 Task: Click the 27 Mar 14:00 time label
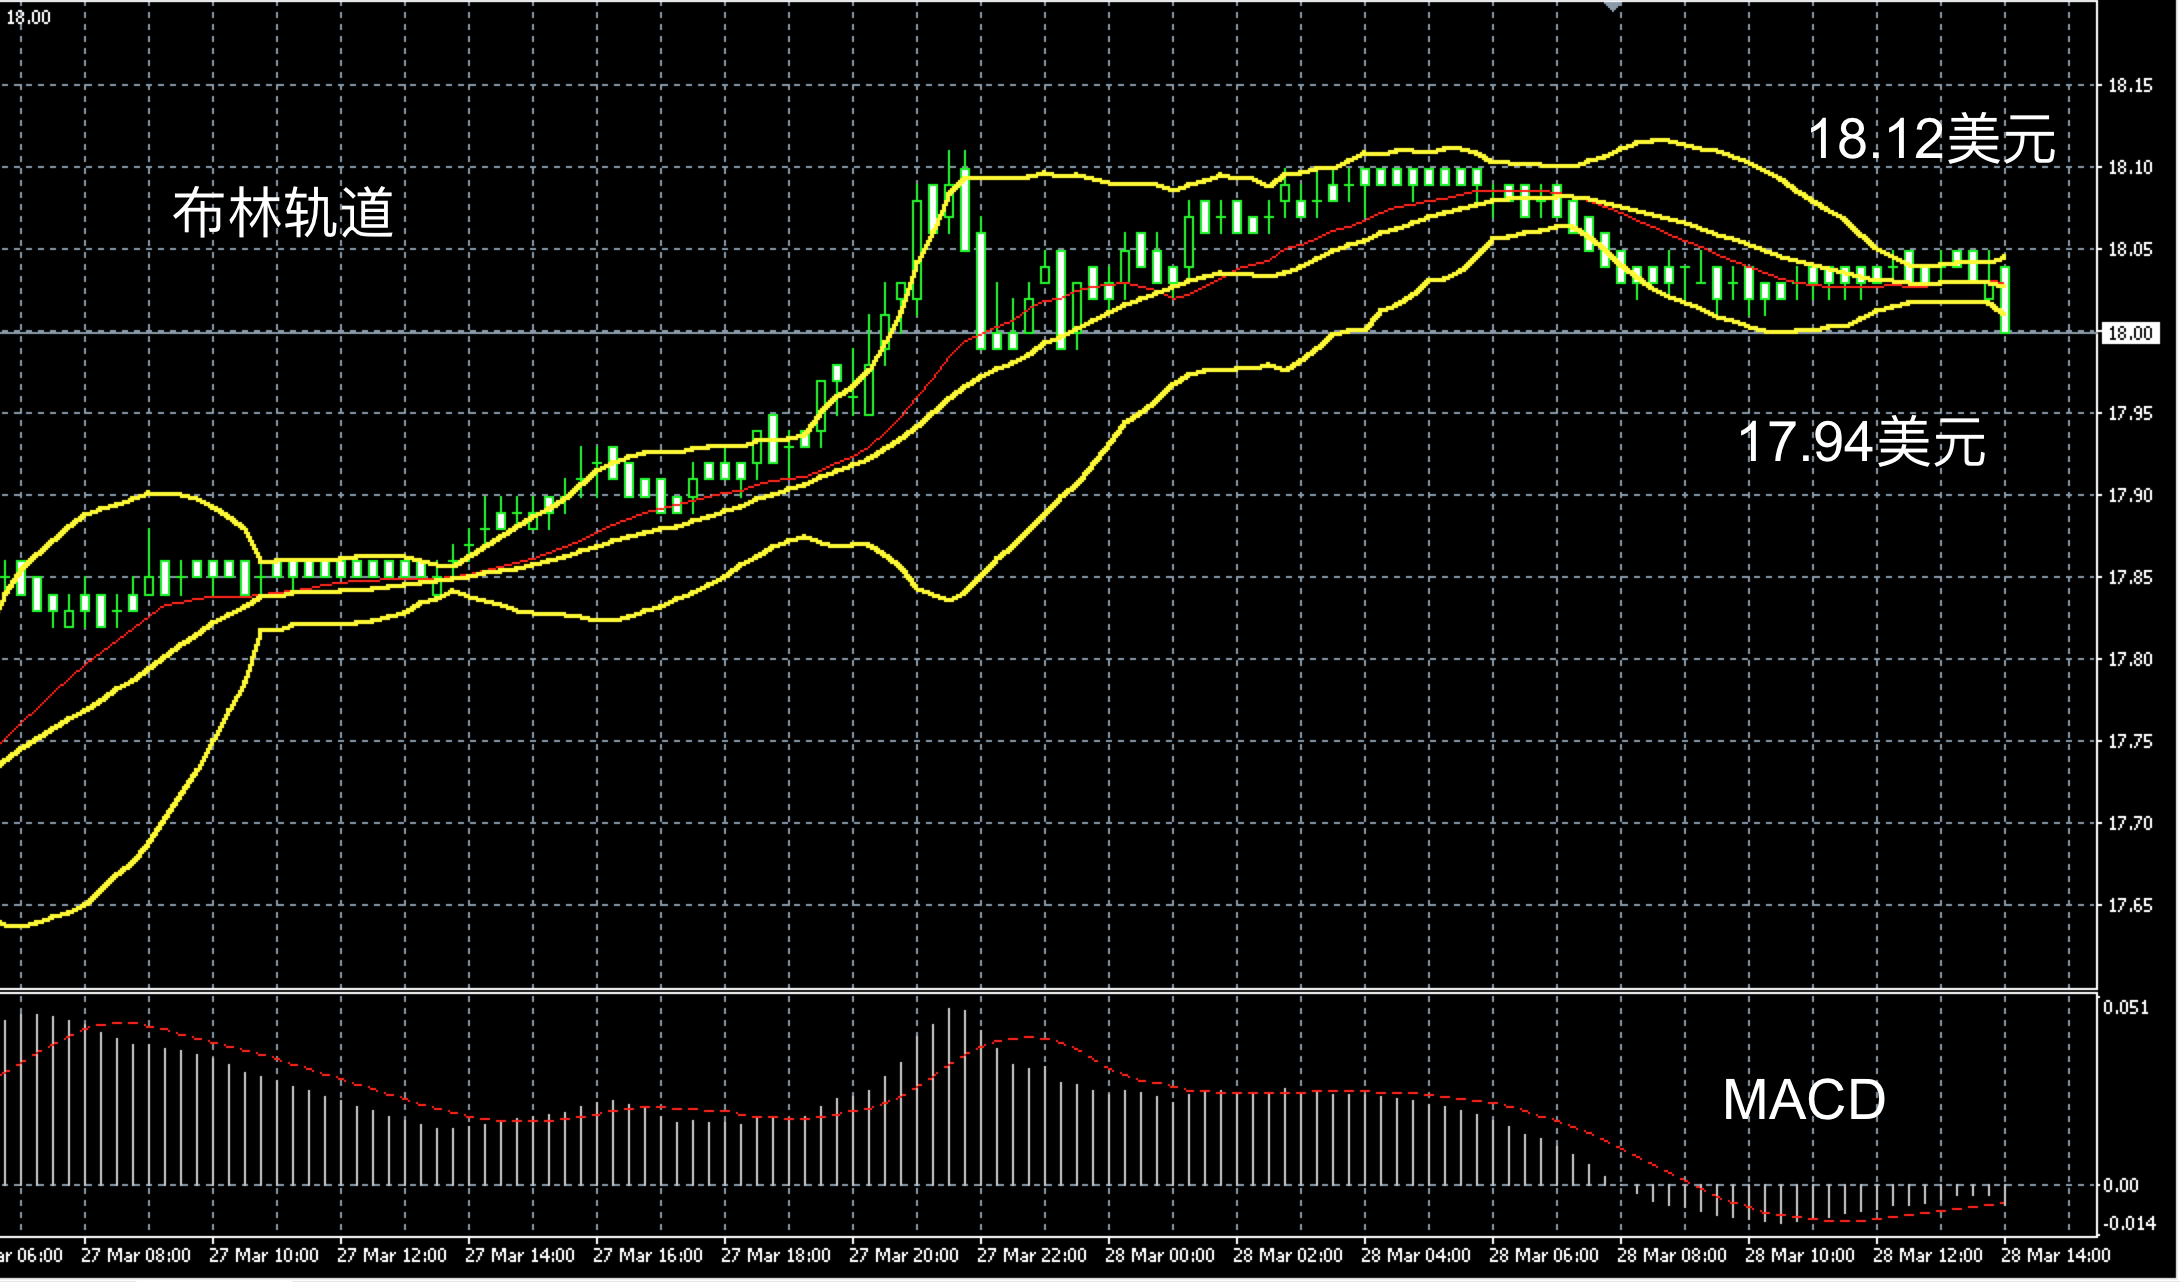519,1255
